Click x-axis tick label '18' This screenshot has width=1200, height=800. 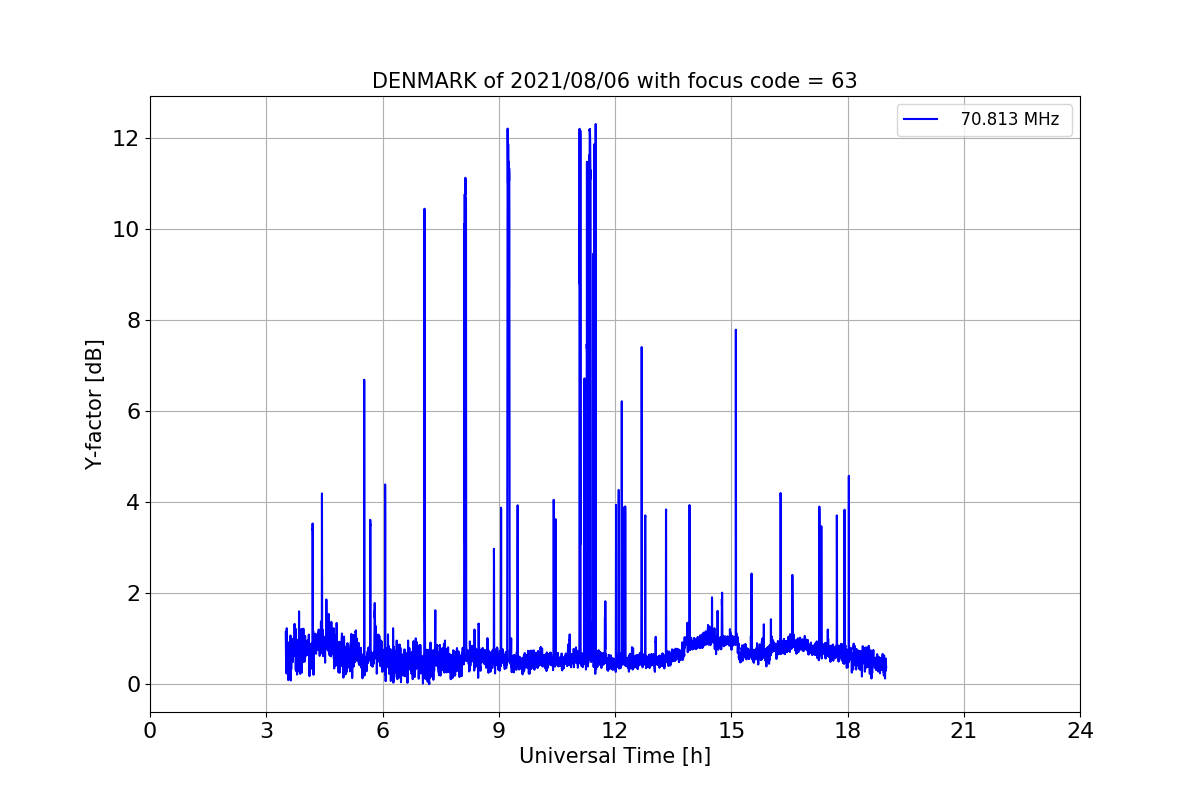pos(848,731)
